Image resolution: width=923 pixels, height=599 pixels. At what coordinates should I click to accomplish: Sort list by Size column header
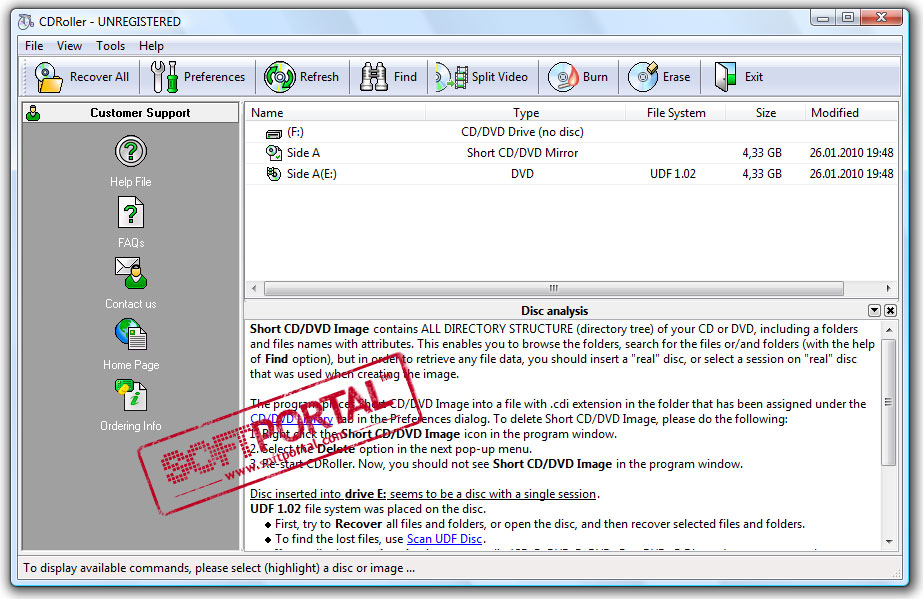pos(765,112)
